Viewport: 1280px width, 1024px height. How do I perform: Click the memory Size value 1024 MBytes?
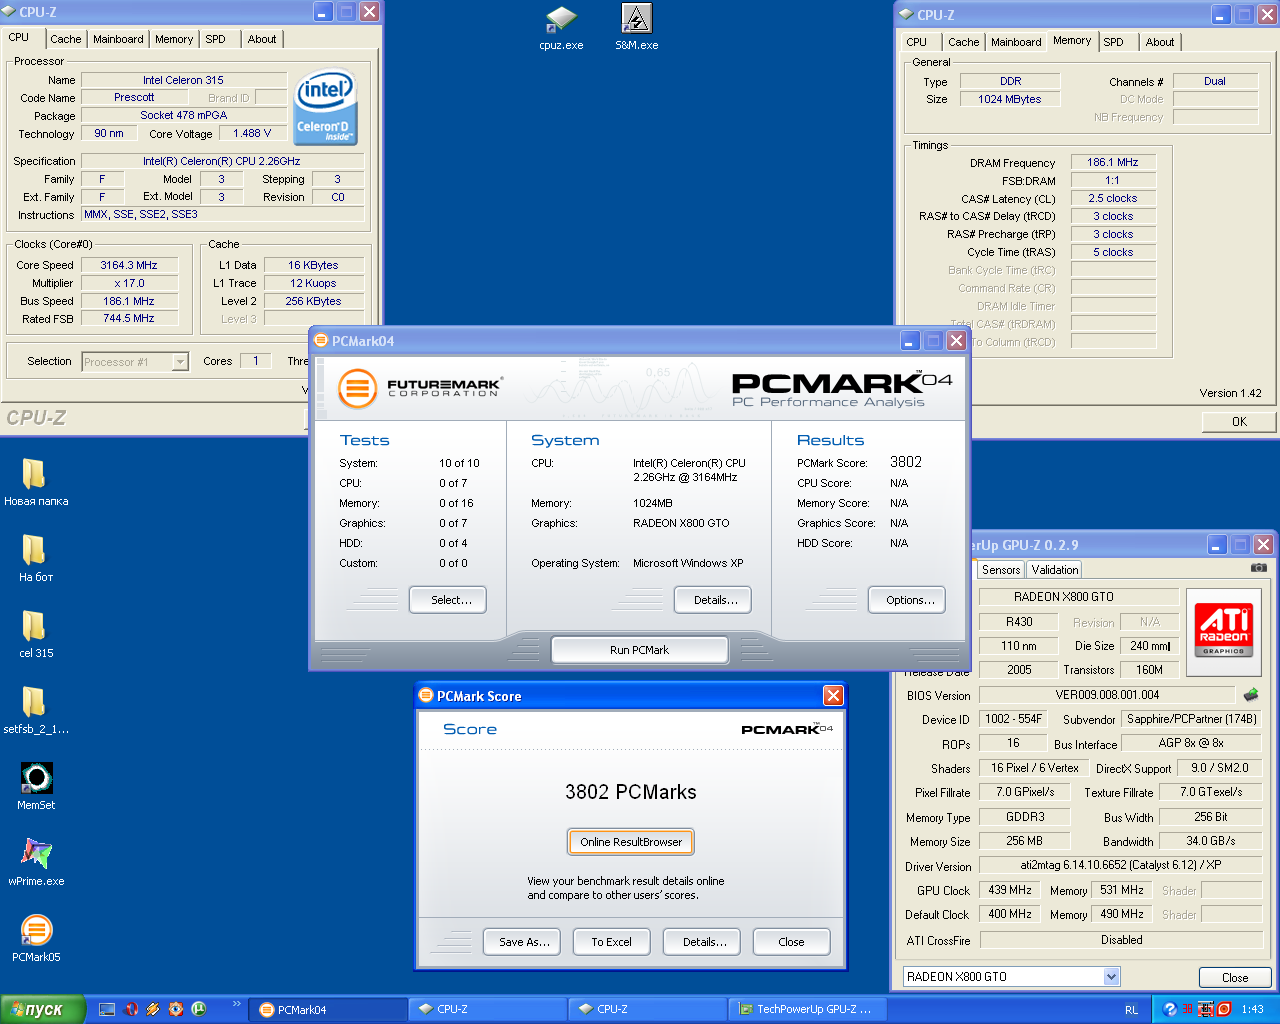(x=1009, y=99)
